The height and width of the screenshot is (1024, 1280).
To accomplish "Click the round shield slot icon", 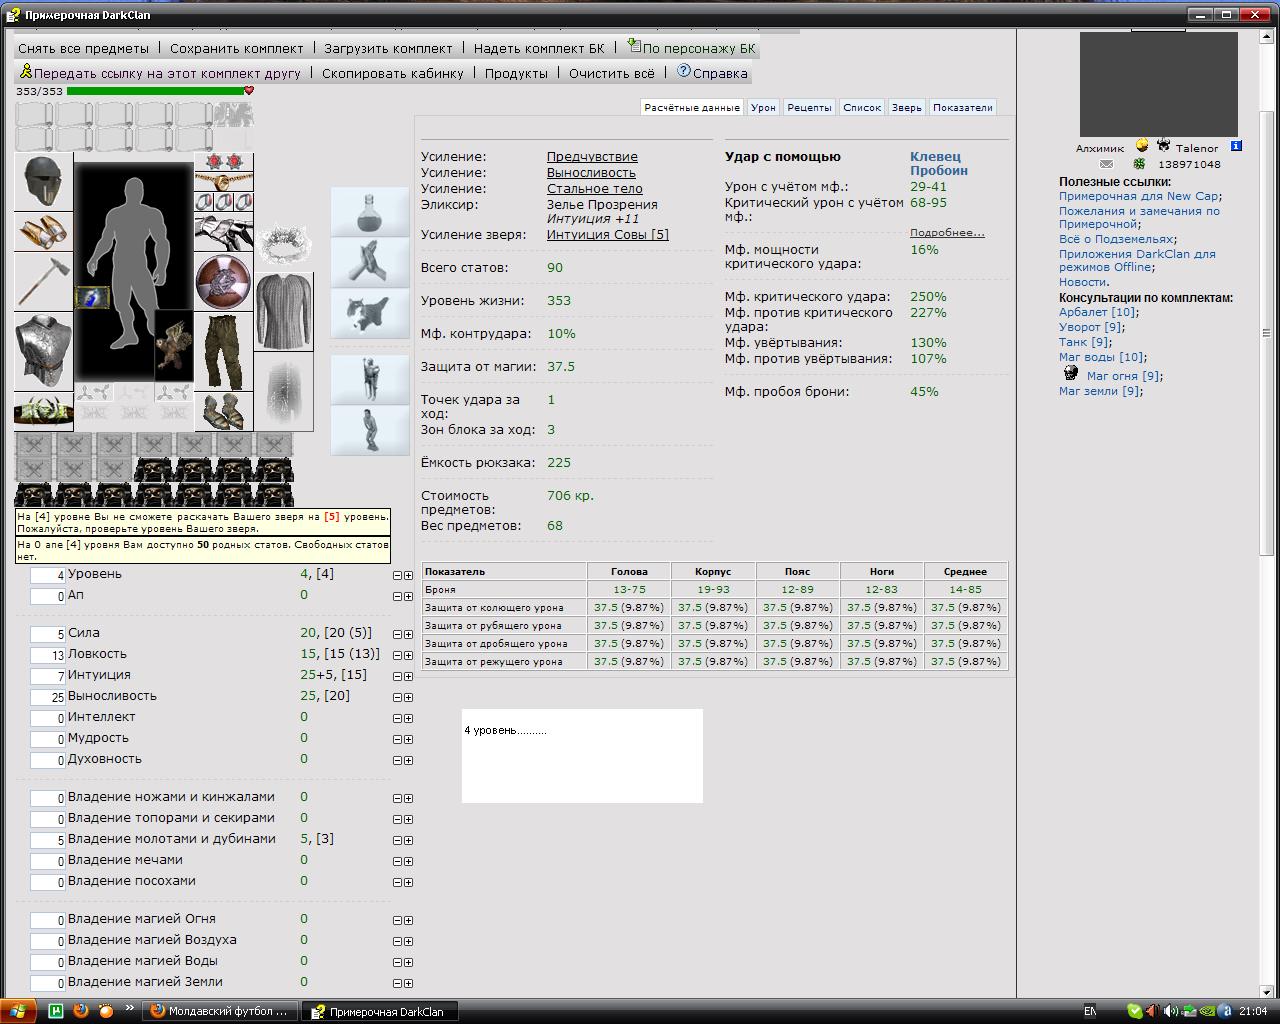I will pos(223,282).
